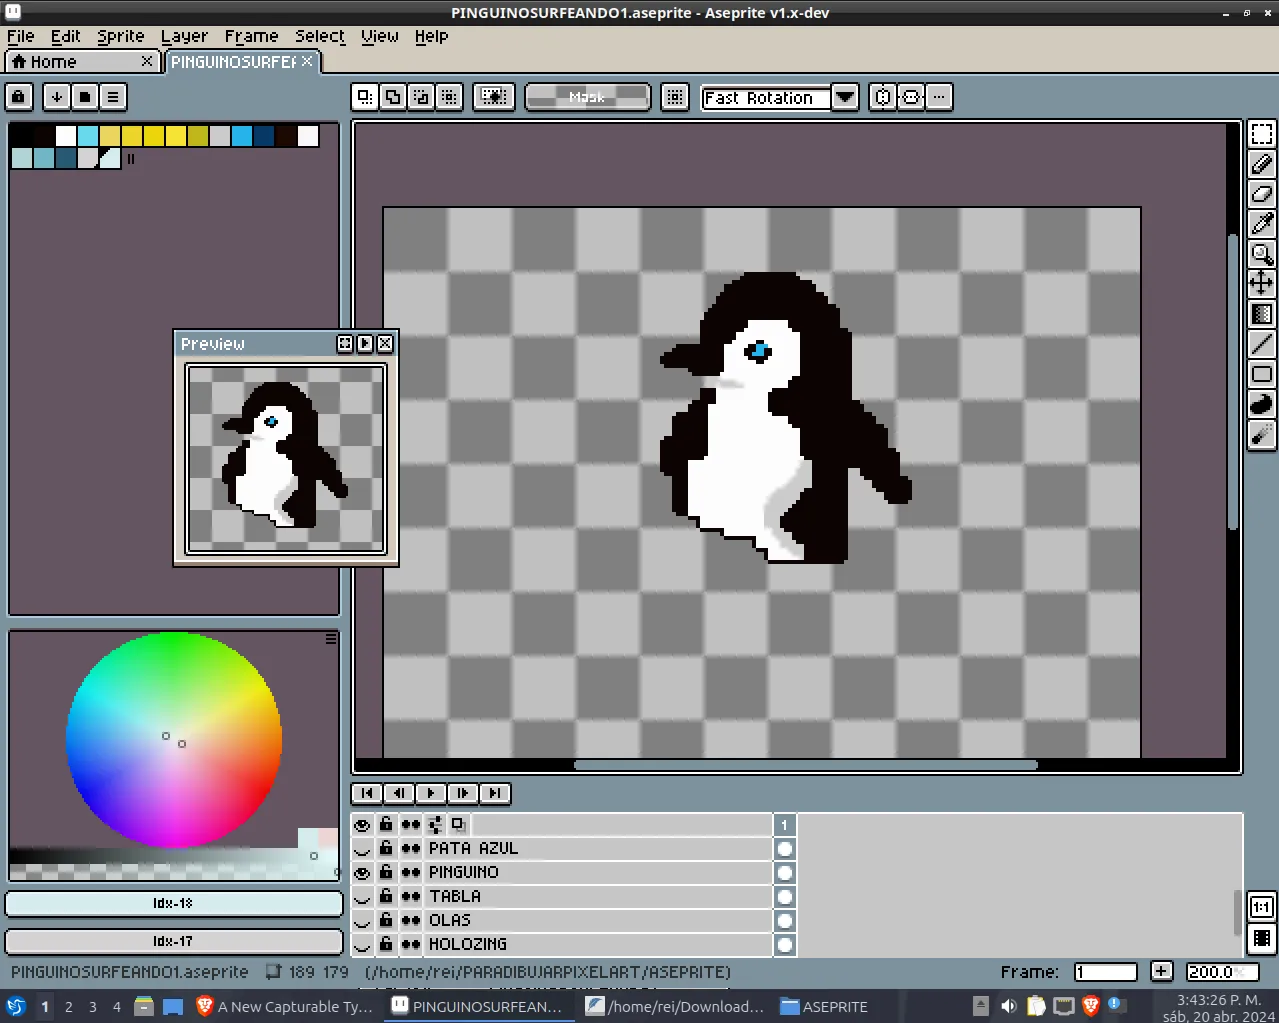1279x1023 pixels.
Task: Open the File menu
Action: [21, 36]
